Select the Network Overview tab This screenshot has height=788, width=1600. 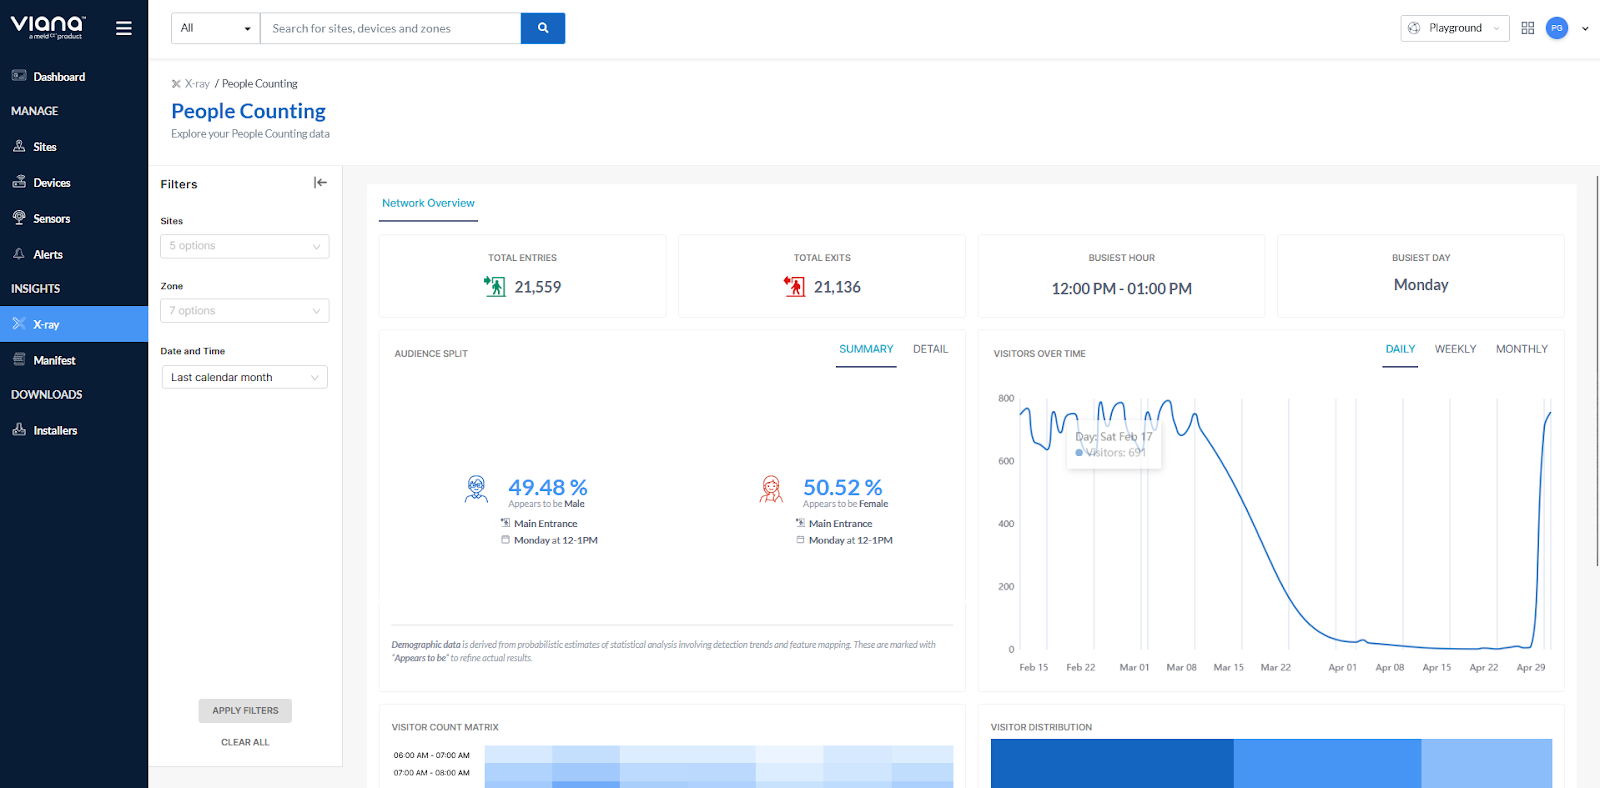tap(428, 203)
